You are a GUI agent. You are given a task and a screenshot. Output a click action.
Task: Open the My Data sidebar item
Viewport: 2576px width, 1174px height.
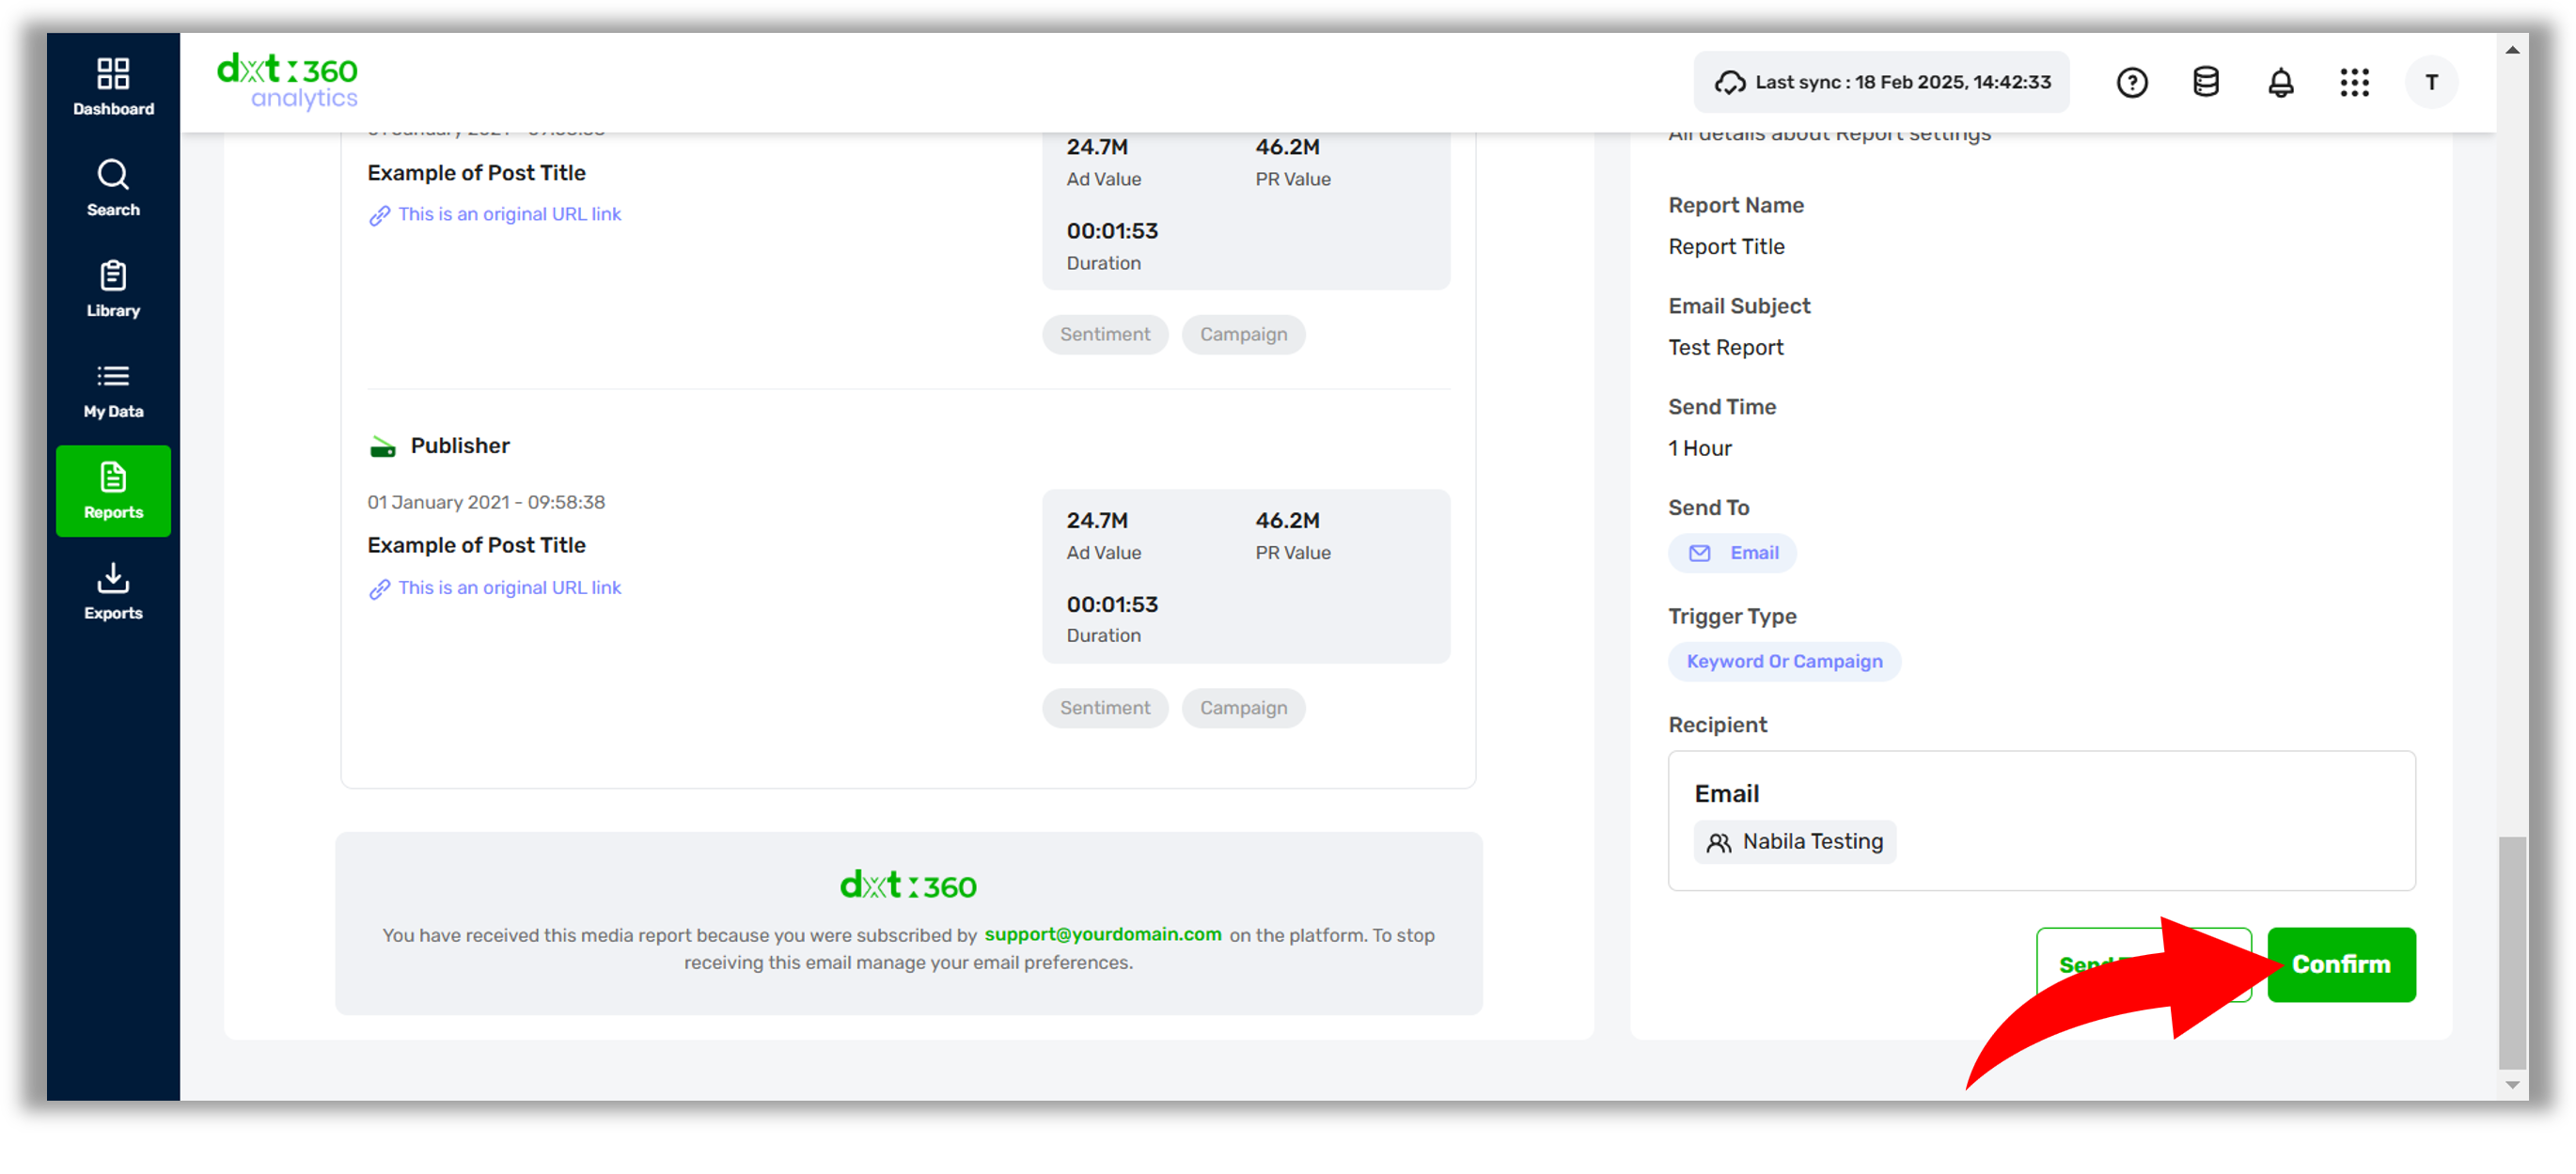pos(113,390)
